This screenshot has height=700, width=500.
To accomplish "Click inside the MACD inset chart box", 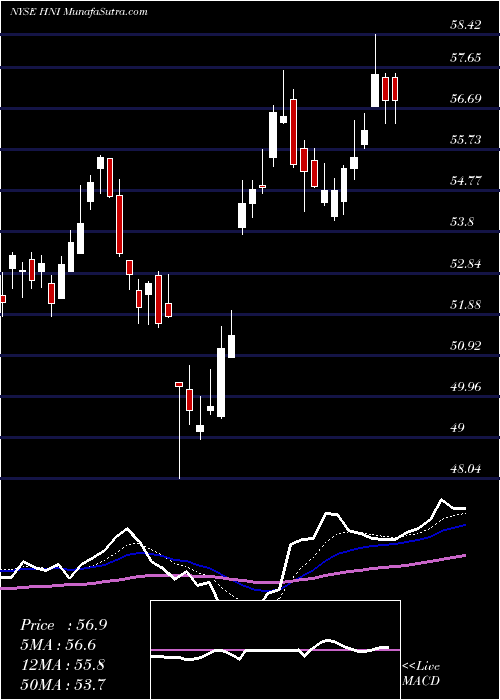I will (x=275, y=650).
